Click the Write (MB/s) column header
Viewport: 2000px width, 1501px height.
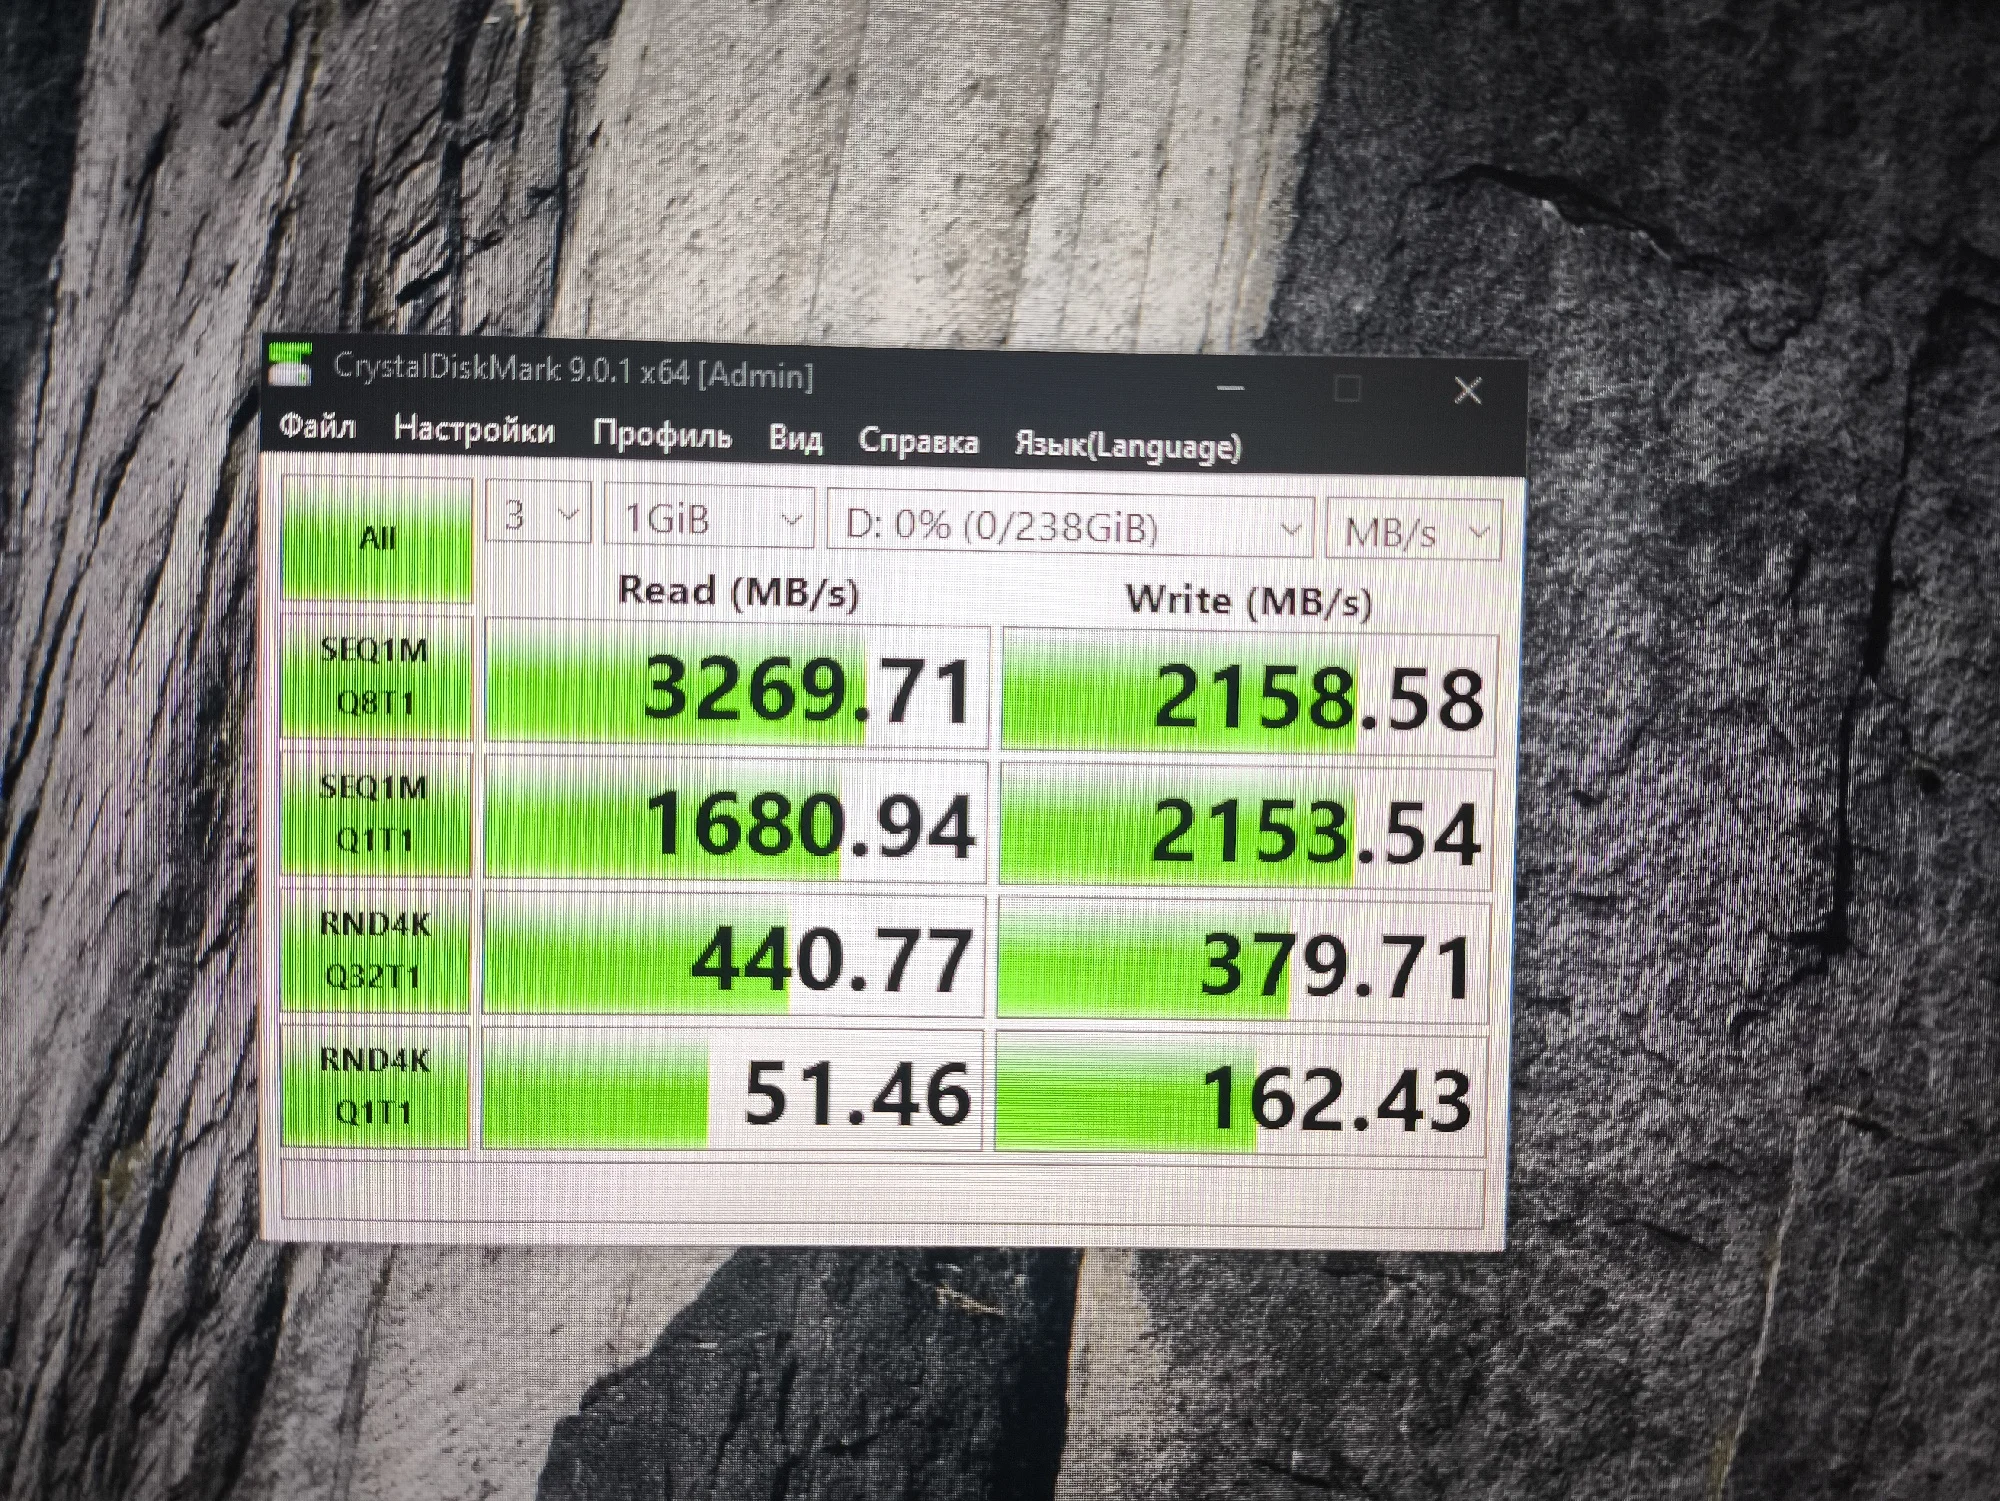click(x=1249, y=600)
